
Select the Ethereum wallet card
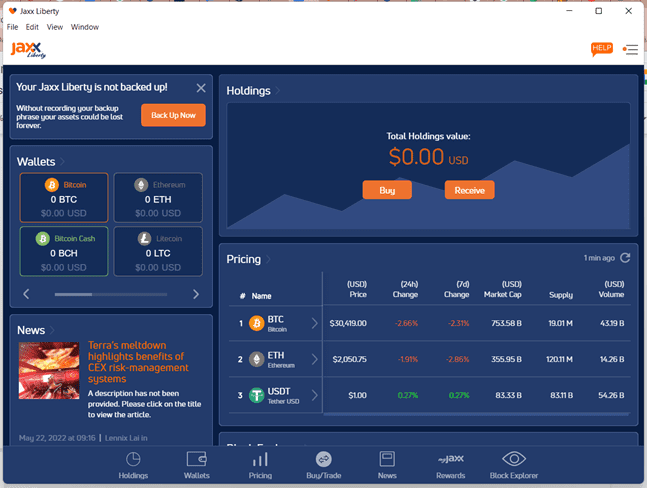158,198
